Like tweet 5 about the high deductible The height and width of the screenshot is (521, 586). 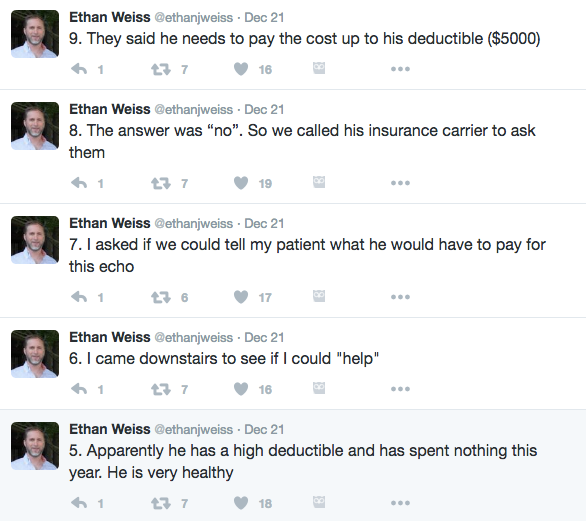point(241,503)
